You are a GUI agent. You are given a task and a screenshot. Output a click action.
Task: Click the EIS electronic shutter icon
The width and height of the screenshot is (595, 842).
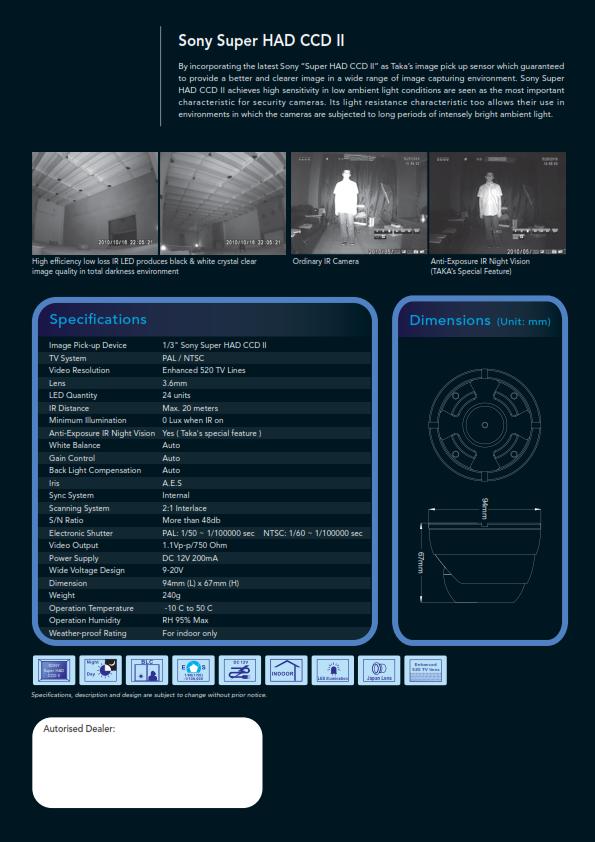(193, 670)
